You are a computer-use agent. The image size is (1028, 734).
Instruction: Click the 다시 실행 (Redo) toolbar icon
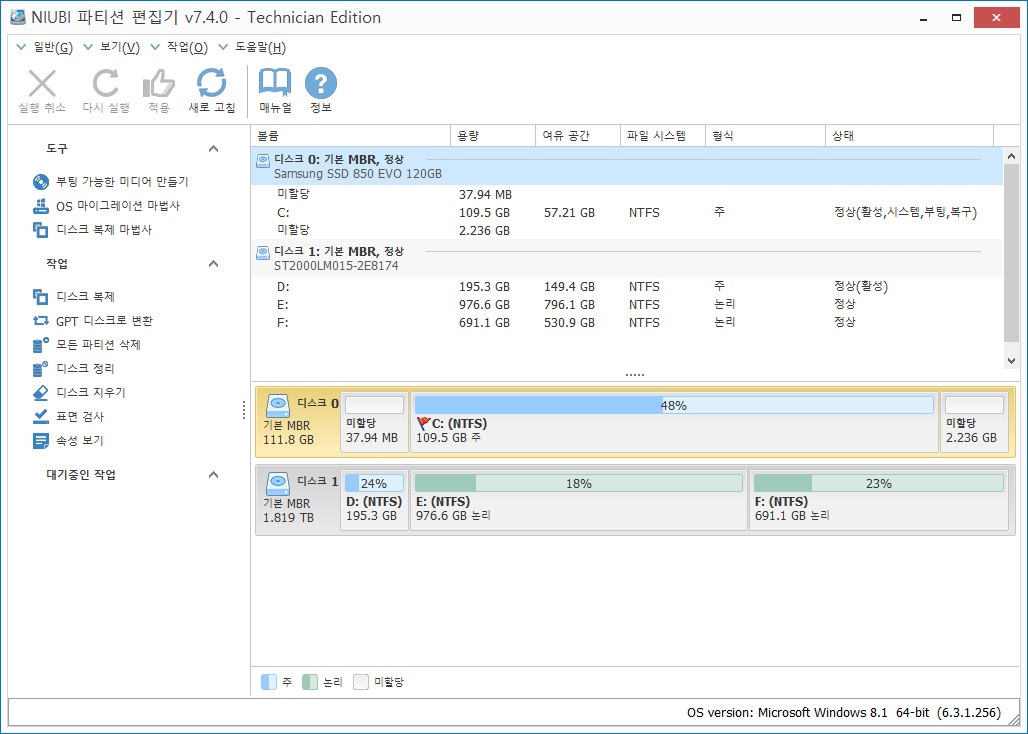(x=106, y=84)
